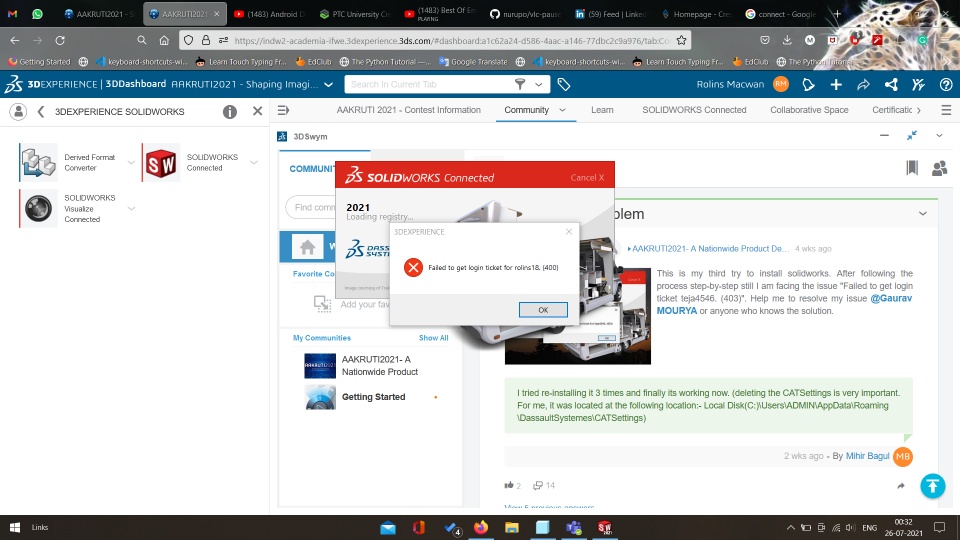Expand options for SOLIDWORKS Connected app
Screen dimensions: 960x540
click(253, 162)
